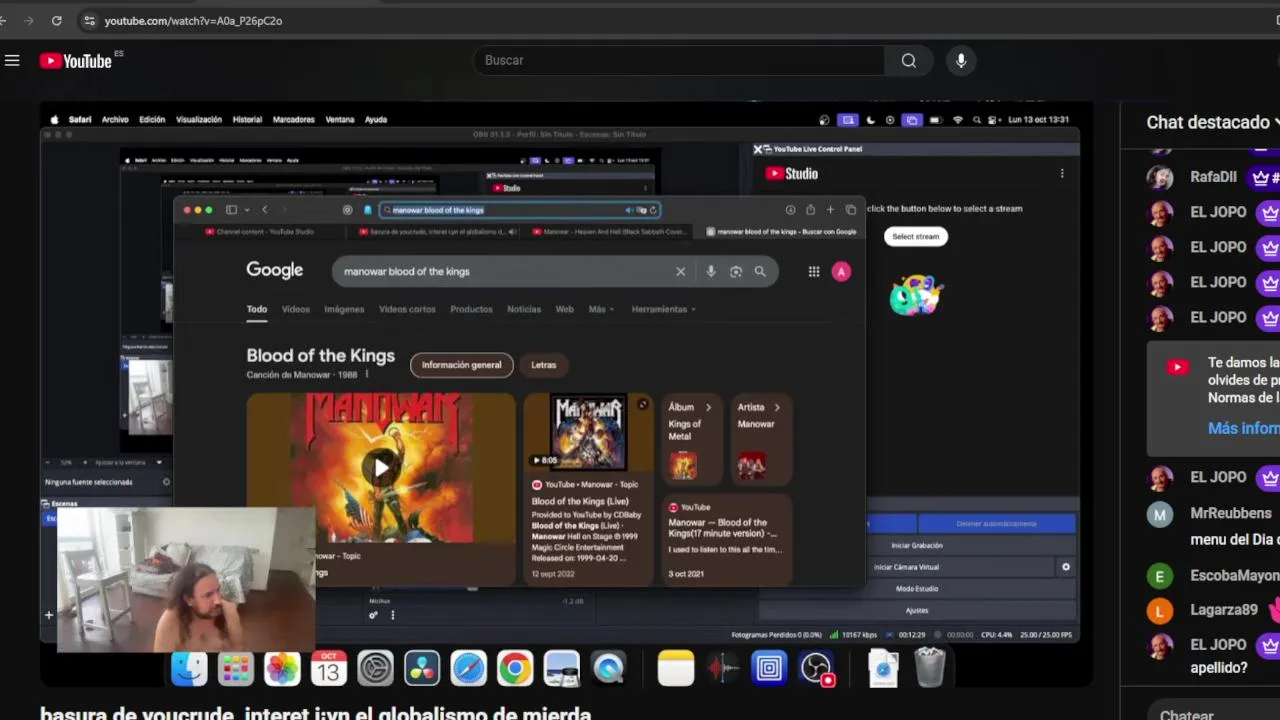The image size is (1280, 720).
Task: Clear the Google search box with X
Action: coord(681,271)
